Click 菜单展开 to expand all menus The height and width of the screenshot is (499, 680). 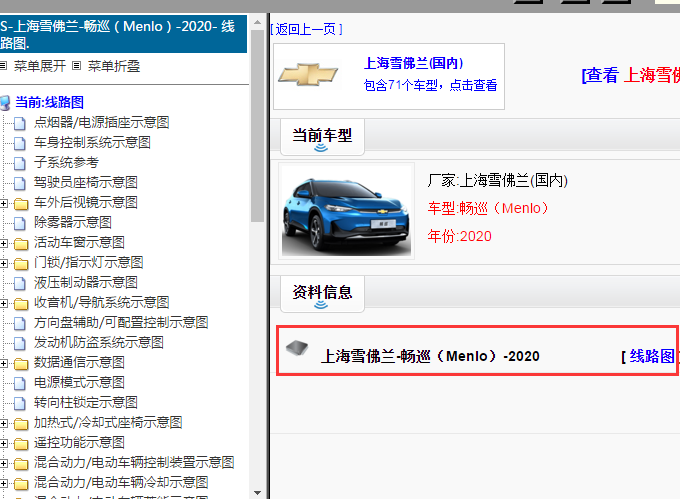pos(40,66)
